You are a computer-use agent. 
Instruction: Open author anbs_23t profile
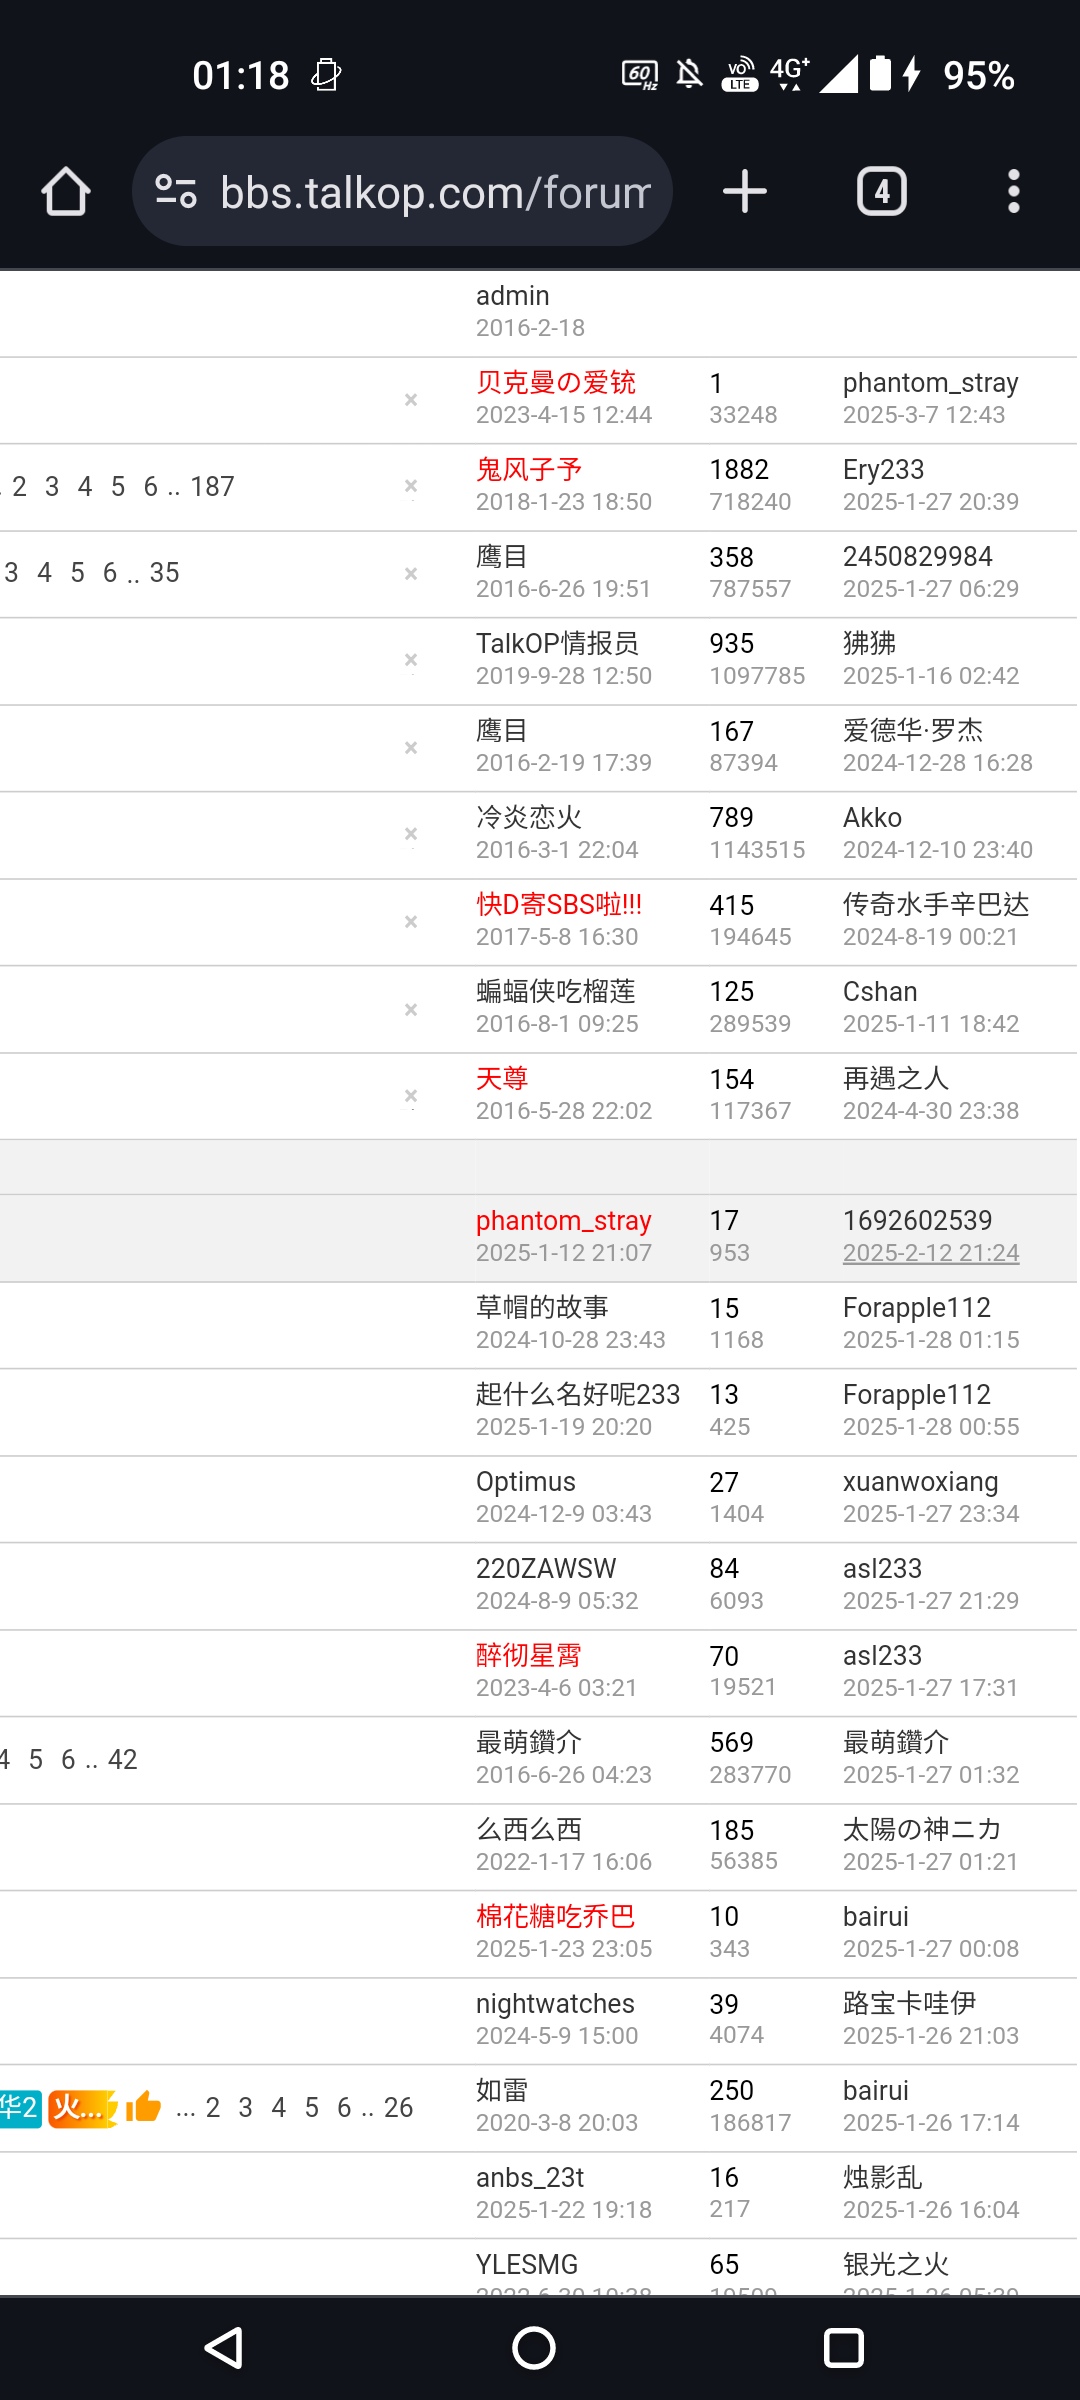pyautogui.click(x=530, y=2177)
